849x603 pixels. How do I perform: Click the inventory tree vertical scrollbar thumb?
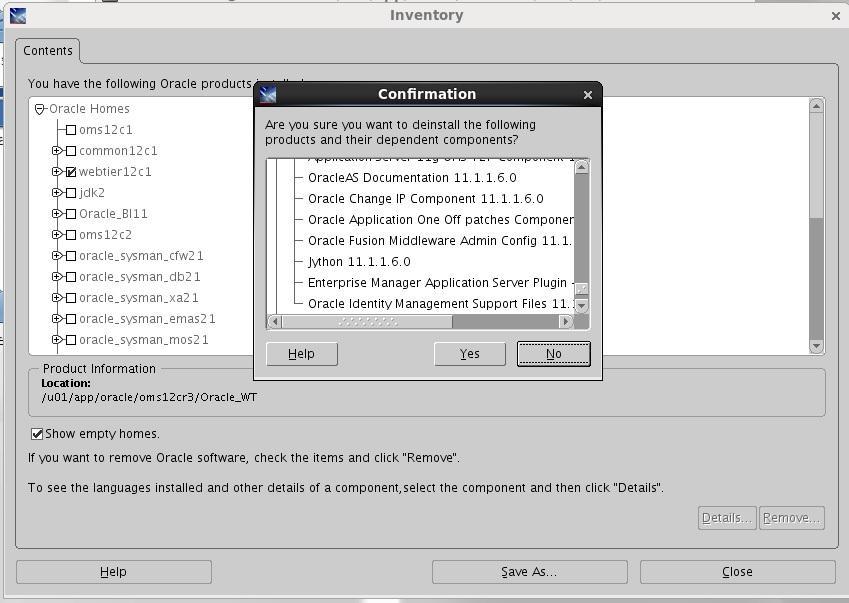(817, 166)
